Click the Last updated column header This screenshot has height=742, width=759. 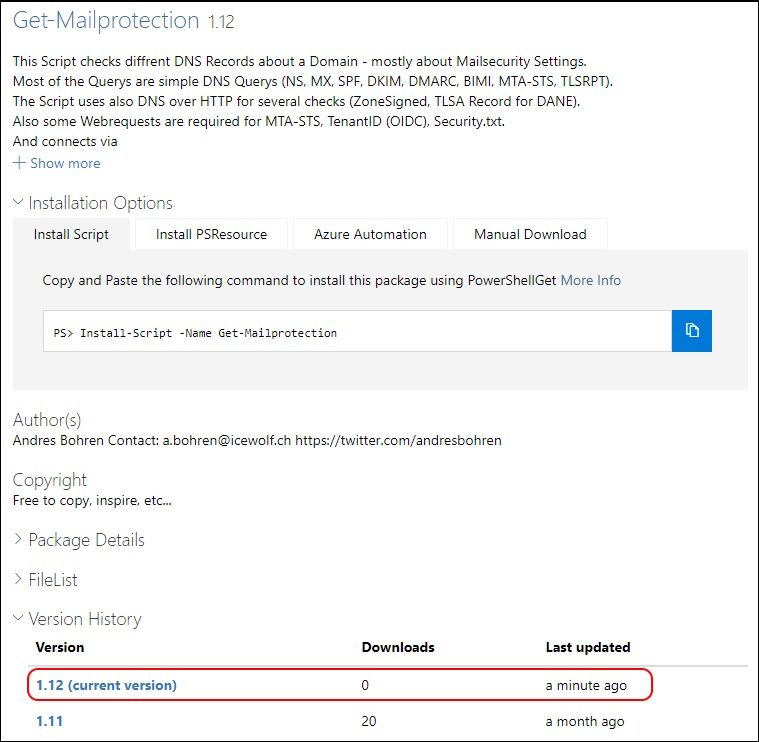tap(588, 647)
